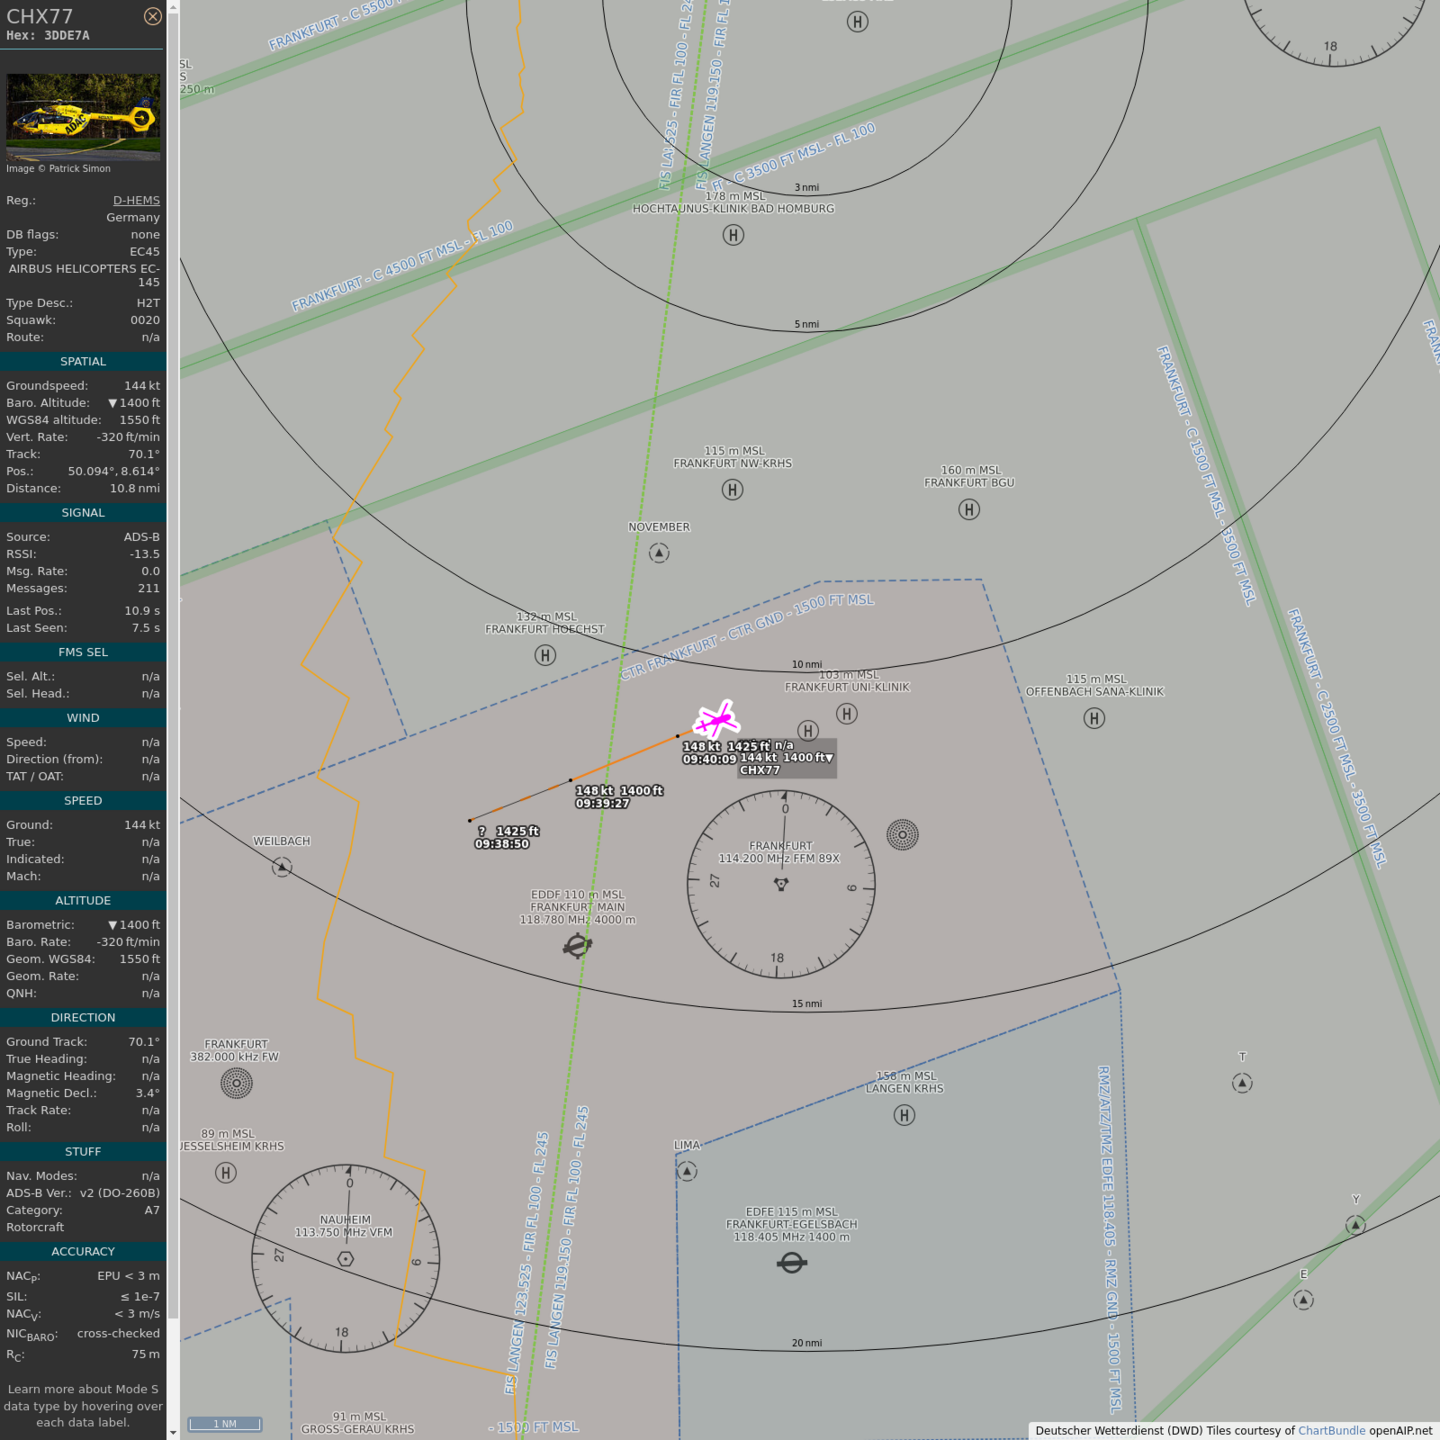Open the ChartBundle attribution link
The height and width of the screenshot is (1440, 1440).
point(1331,1430)
